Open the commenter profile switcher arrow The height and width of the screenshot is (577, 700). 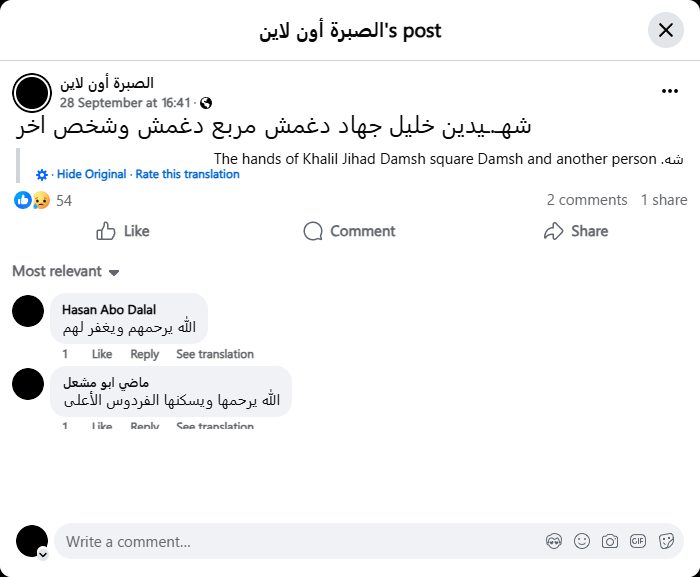tap(43, 553)
